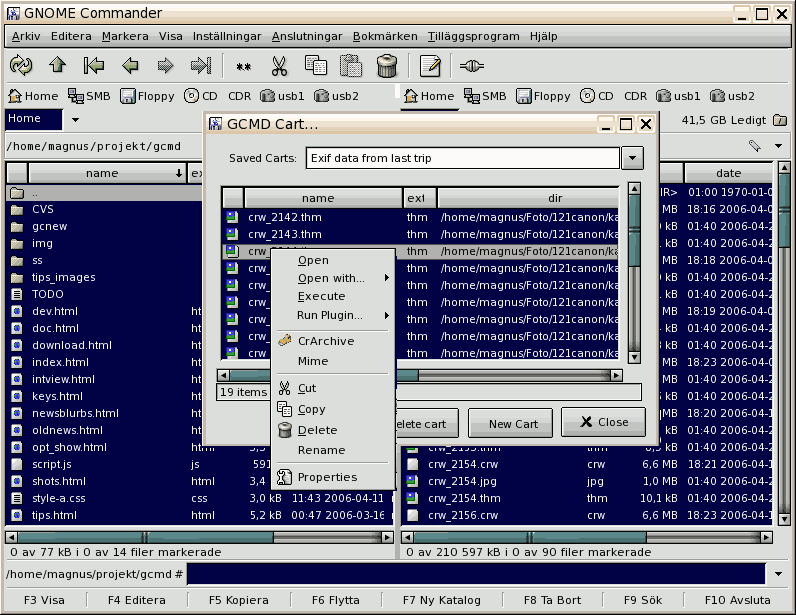
Task: Click the folder icon next to 41,5 GB Ledigt
Action: (x=780, y=120)
